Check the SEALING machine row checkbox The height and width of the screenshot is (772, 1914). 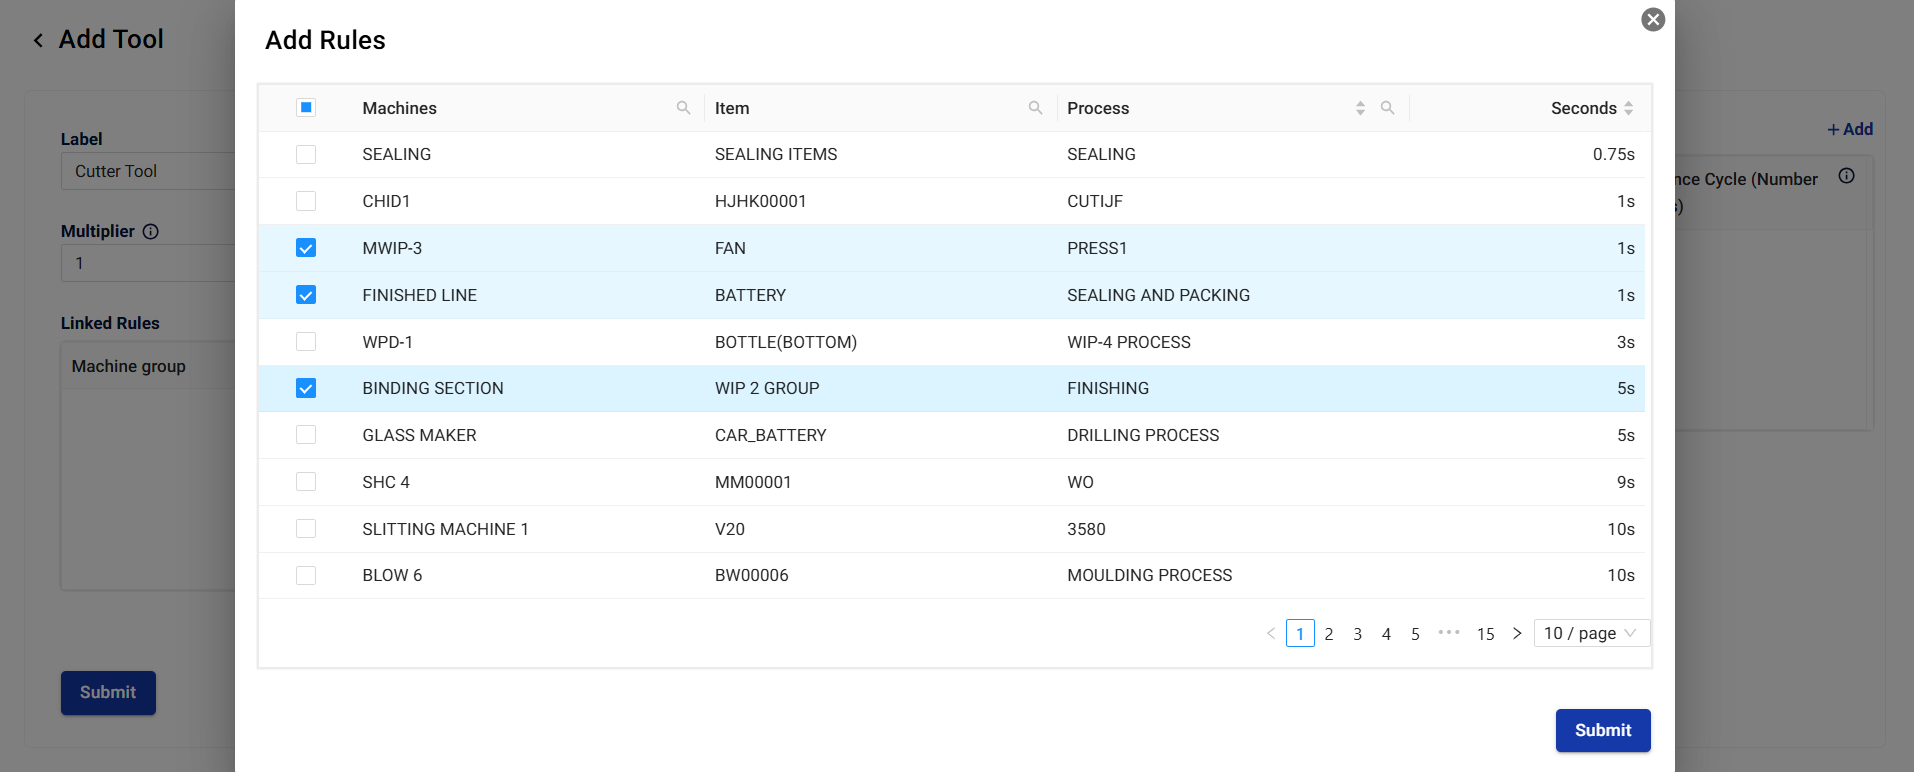306,154
